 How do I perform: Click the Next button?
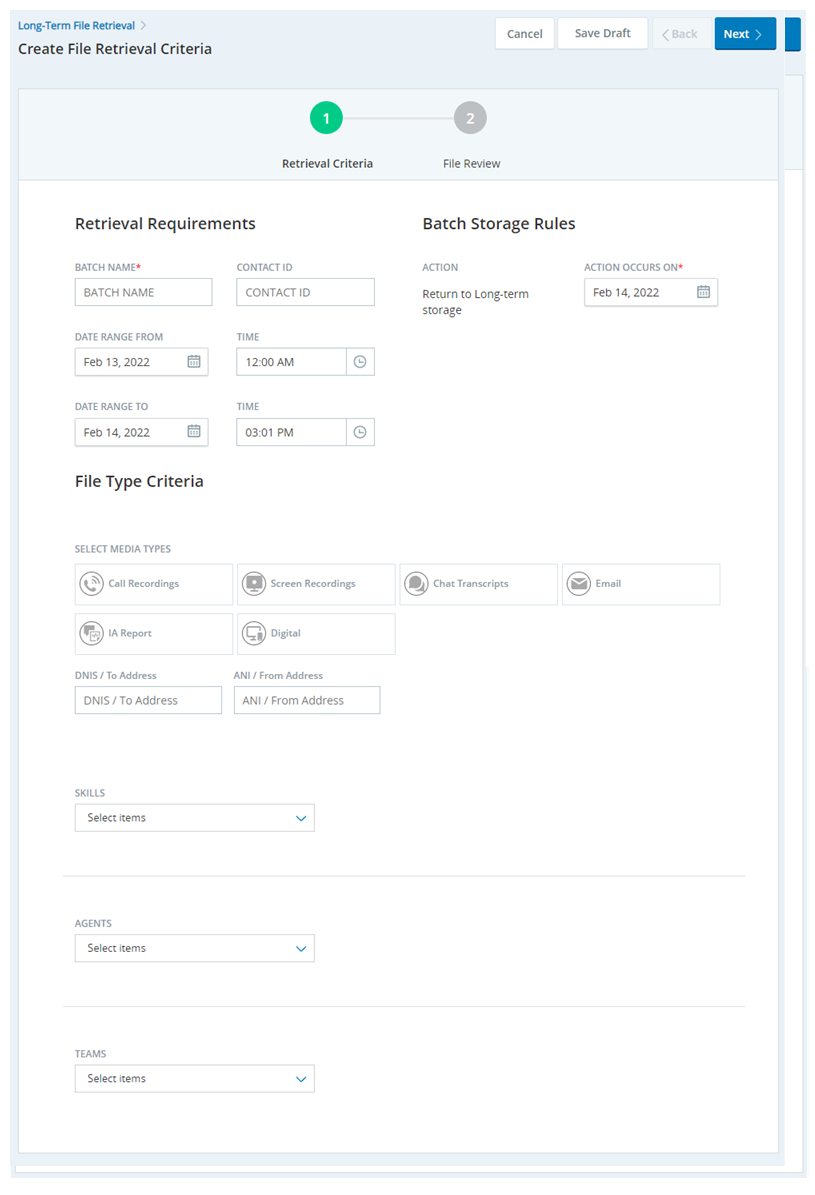tap(745, 34)
